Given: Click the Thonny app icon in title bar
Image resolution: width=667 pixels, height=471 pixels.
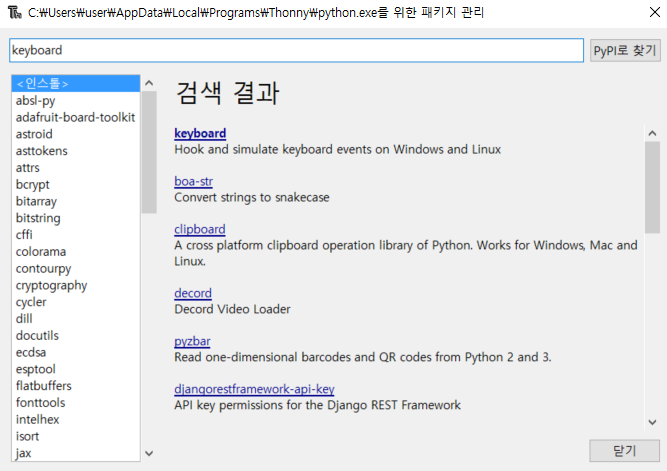Looking at the screenshot, I should [14, 12].
